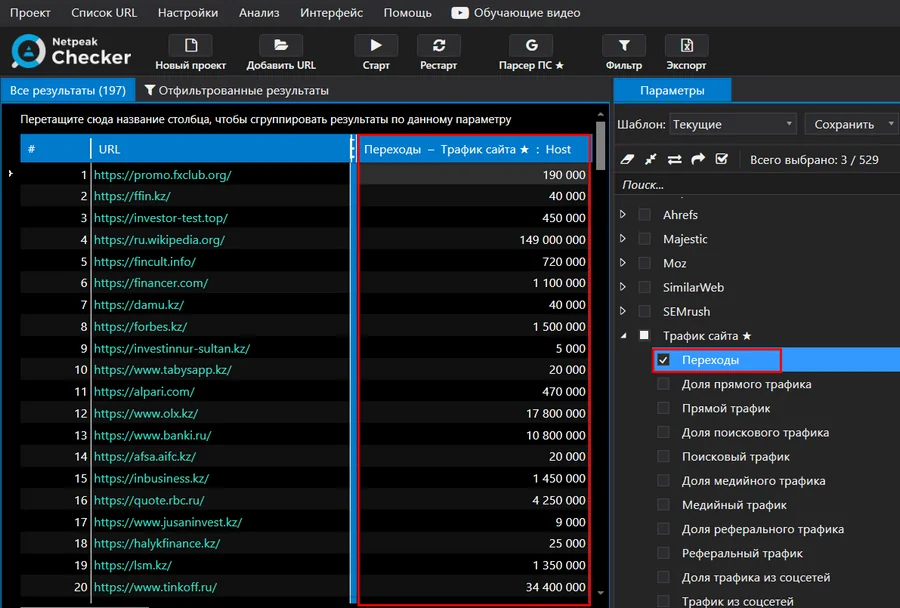Start the analysis with the Старт button
Screen dimensions: 900x608
376,45
